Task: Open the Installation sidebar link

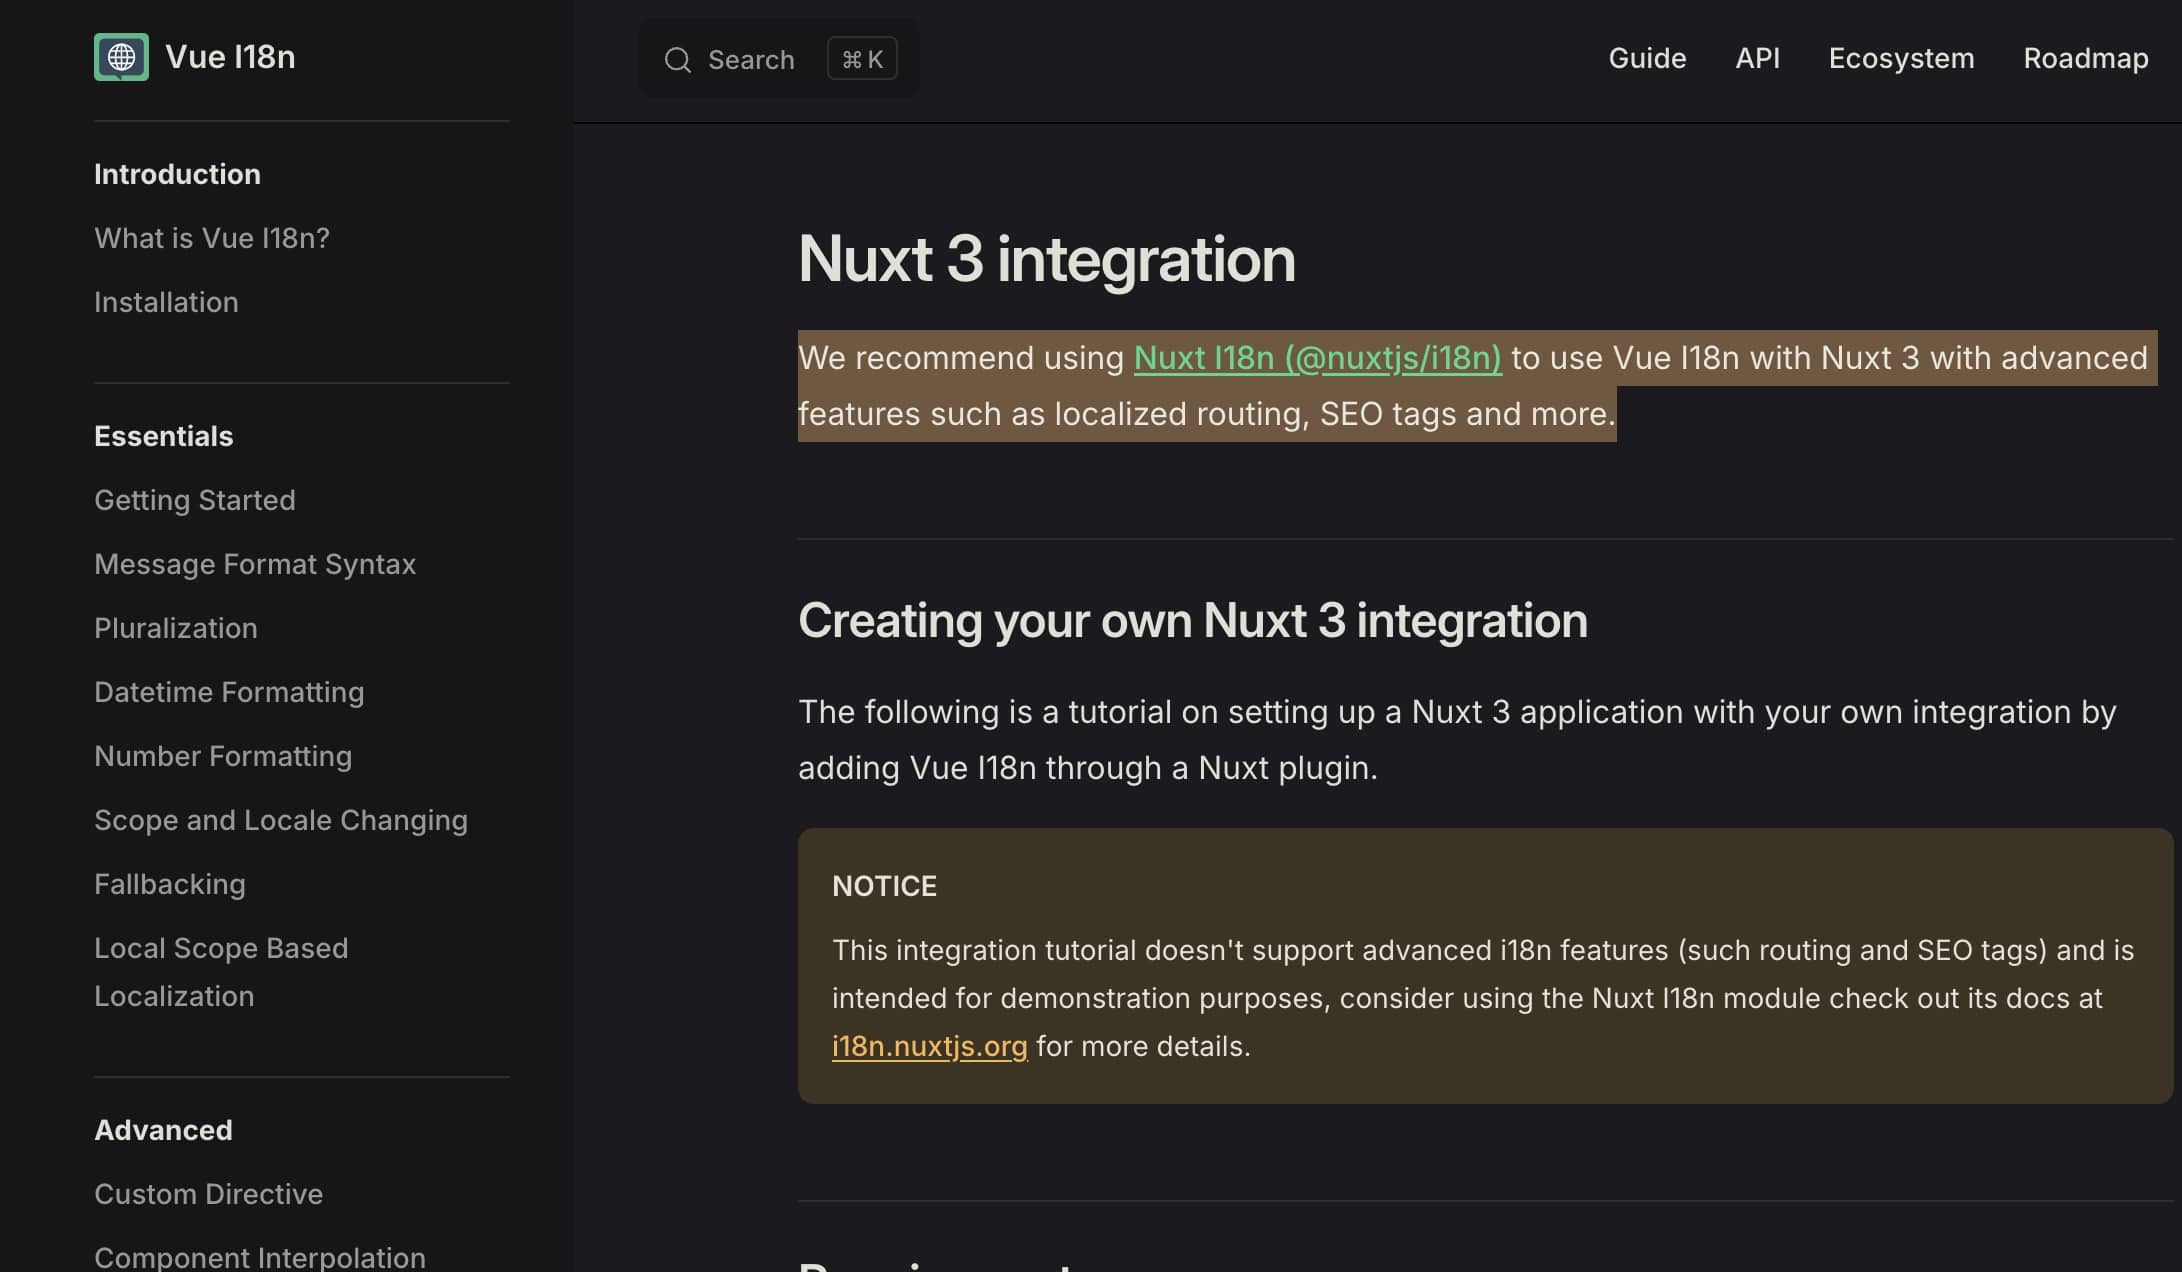Action: coord(166,302)
